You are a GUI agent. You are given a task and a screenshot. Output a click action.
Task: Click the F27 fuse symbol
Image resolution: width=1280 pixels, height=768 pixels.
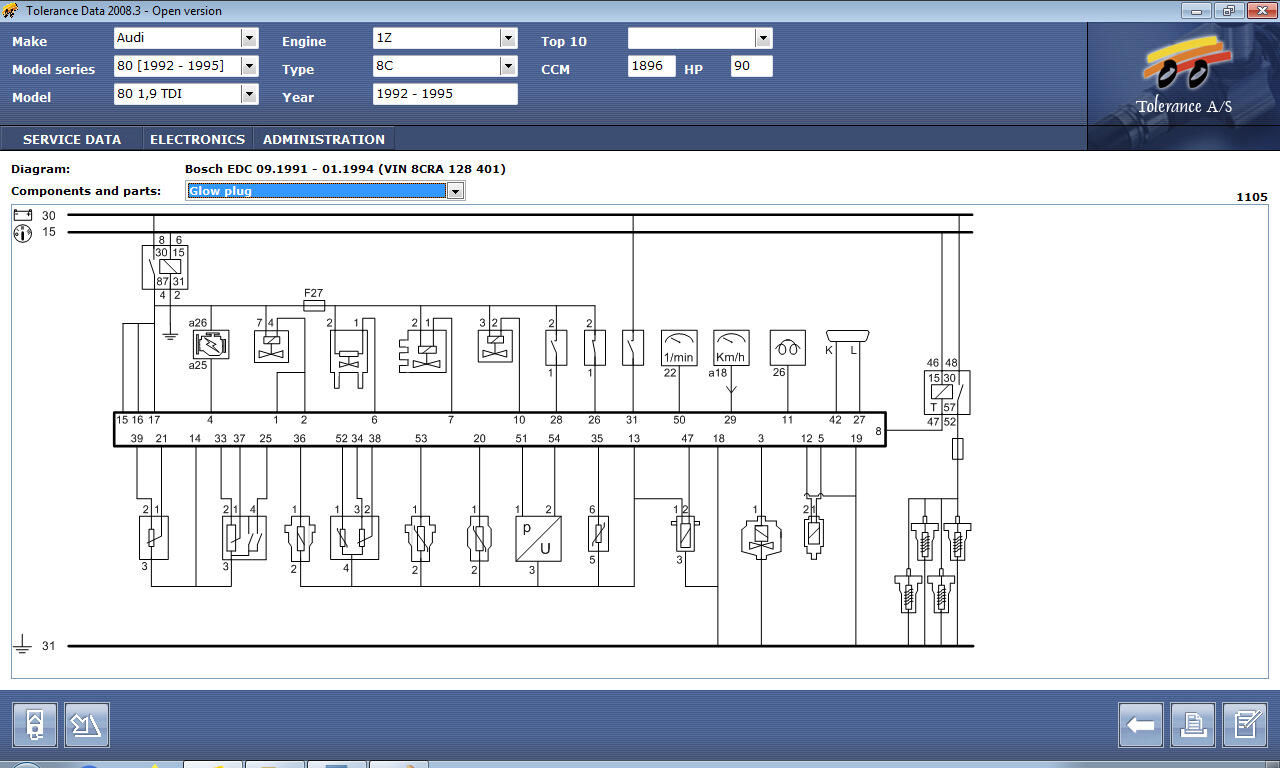coord(313,306)
